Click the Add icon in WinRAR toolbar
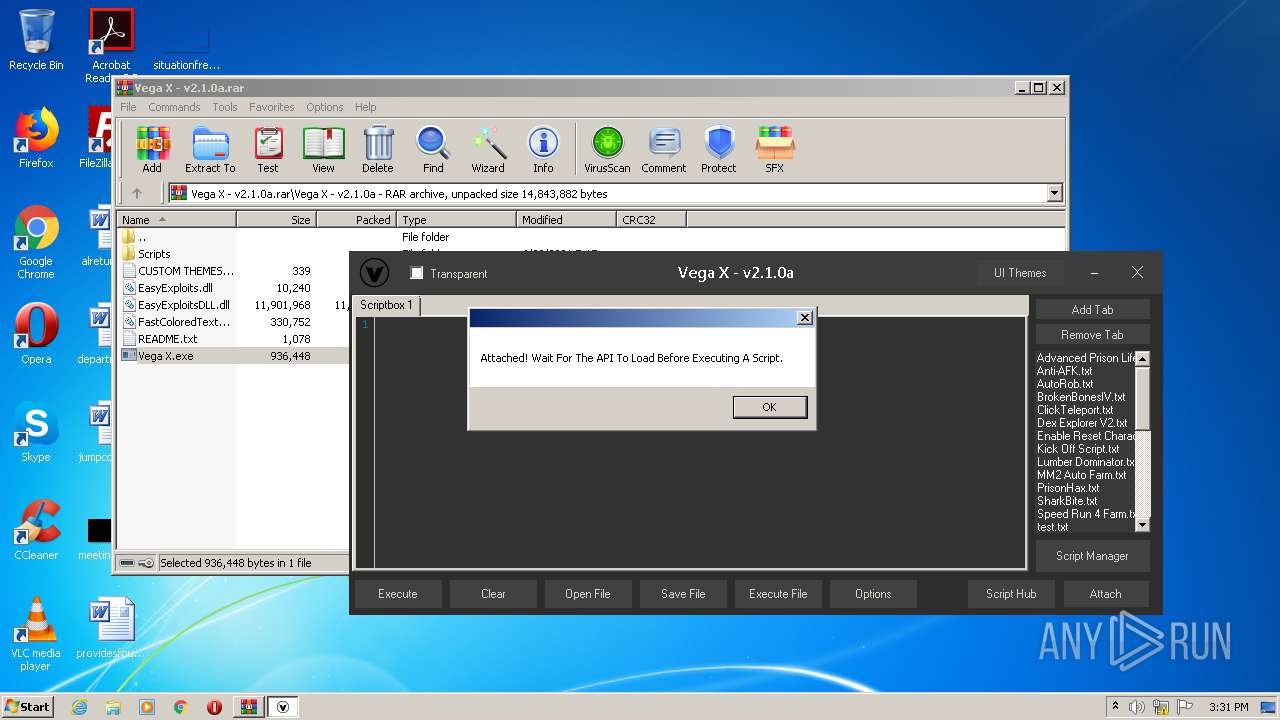 [152, 149]
